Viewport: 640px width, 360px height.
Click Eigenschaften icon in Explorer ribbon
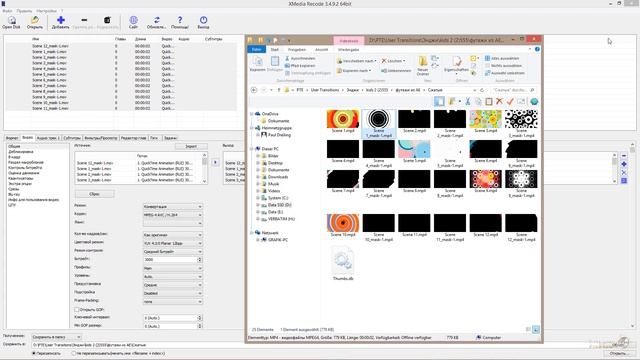pyautogui.click(x=456, y=62)
